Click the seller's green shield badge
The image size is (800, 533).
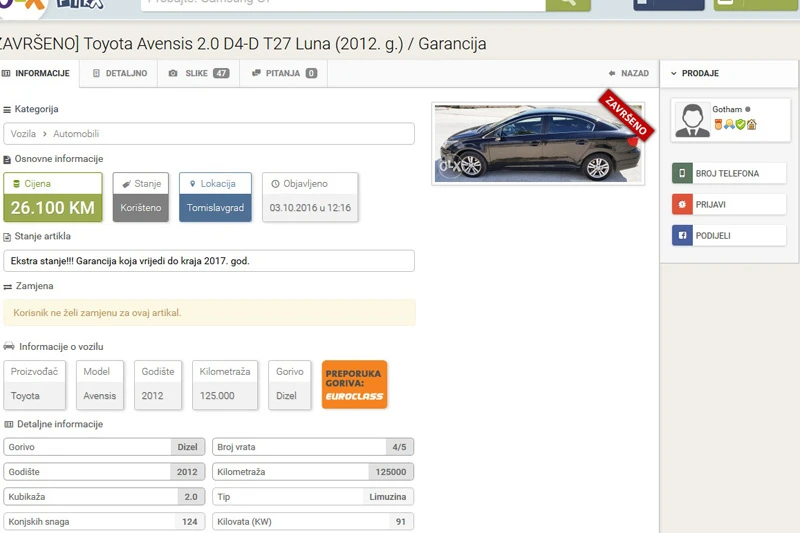tap(740, 124)
